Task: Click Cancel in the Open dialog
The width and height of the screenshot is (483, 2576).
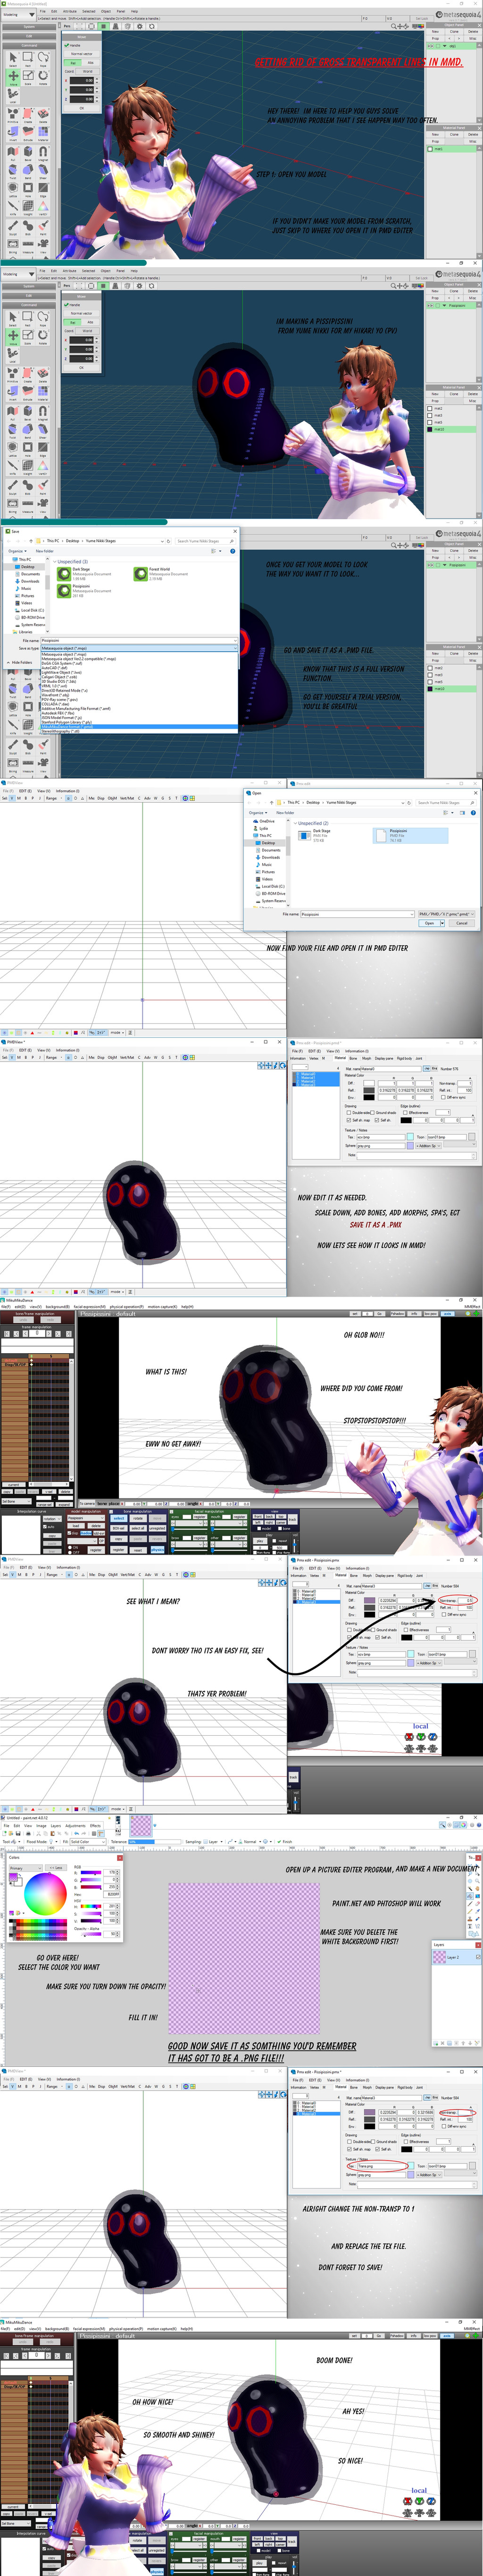Action: point(461,923)
